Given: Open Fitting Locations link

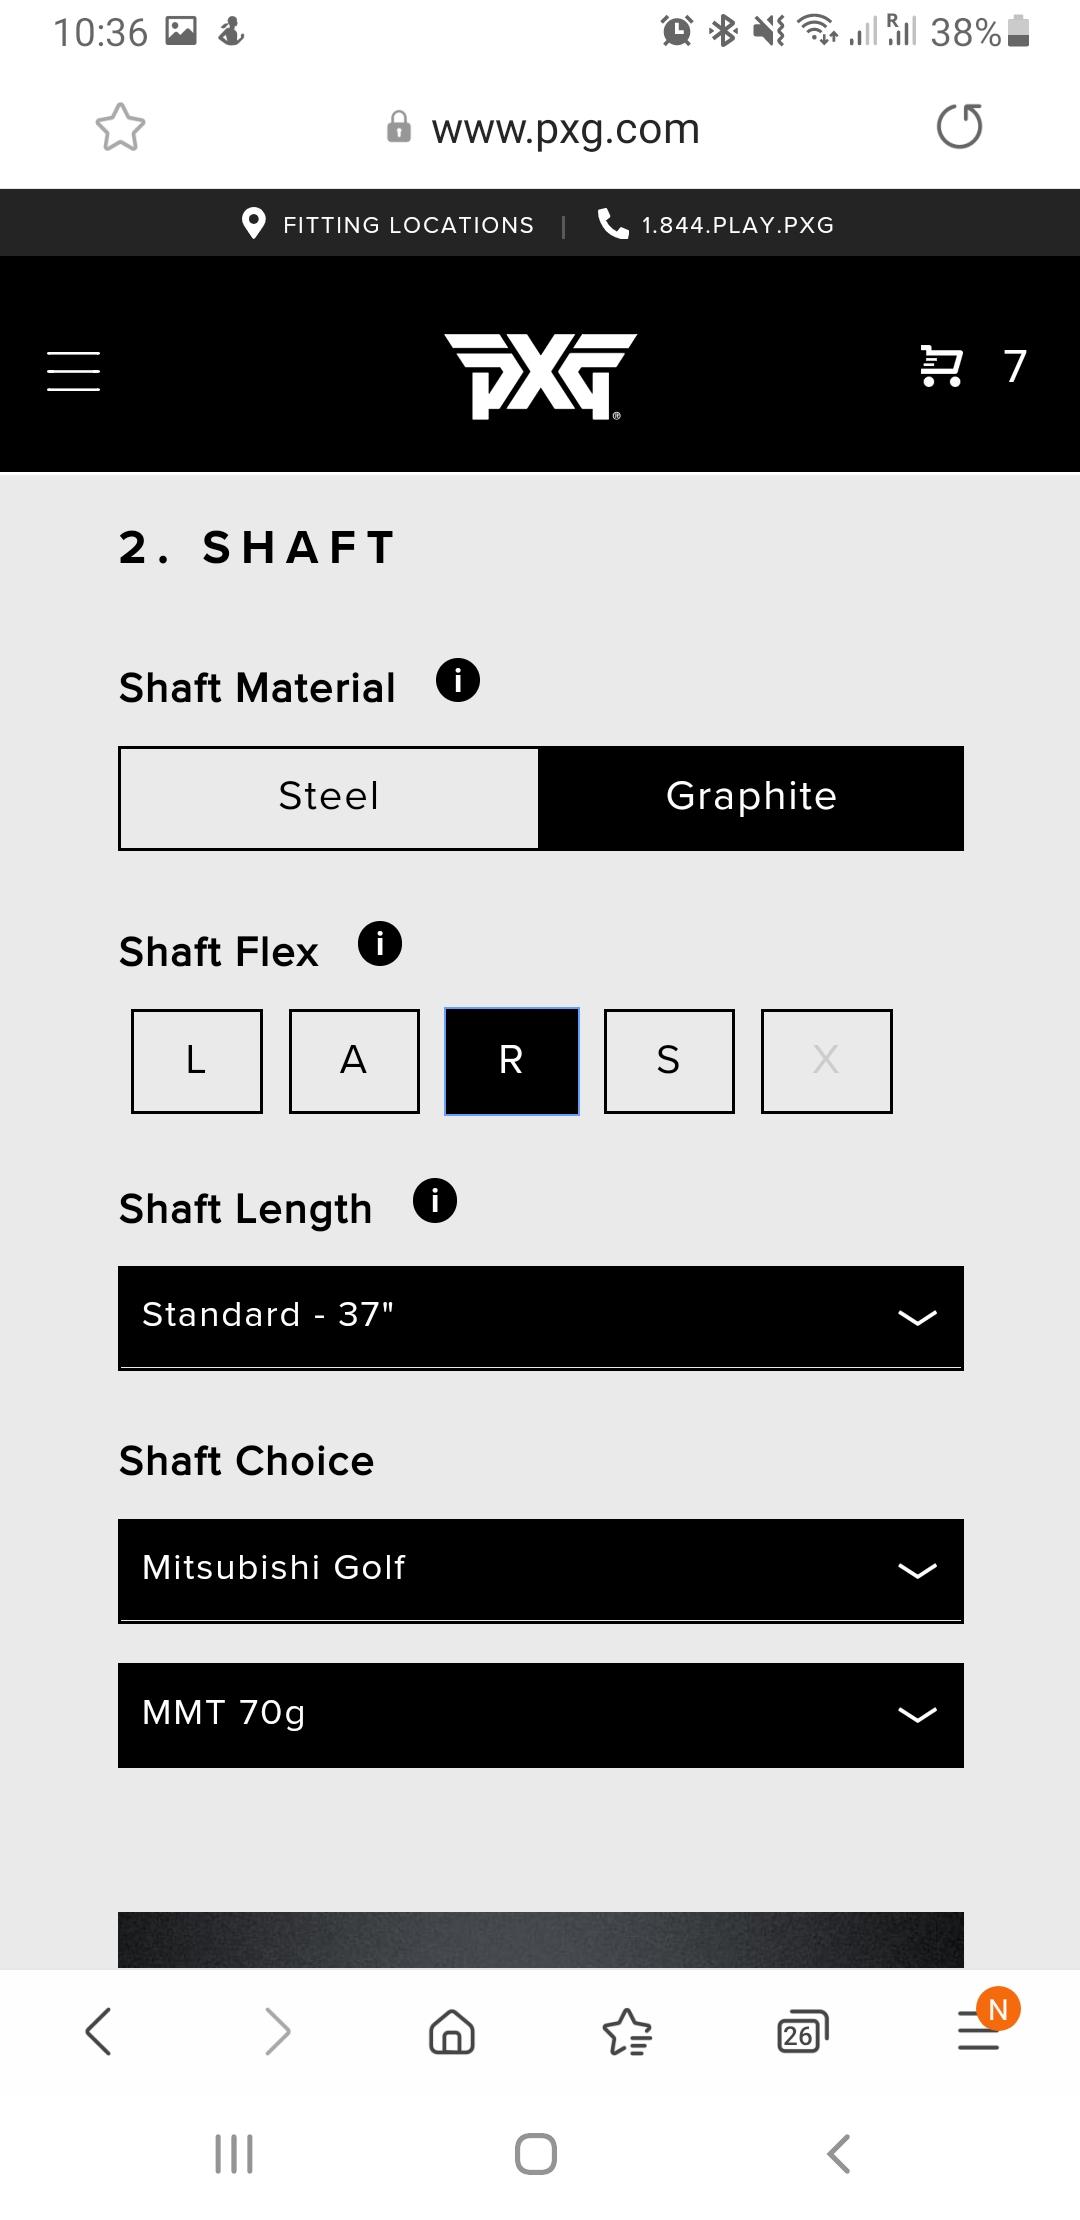Looking at the screenshot, I should click(390, 224).
